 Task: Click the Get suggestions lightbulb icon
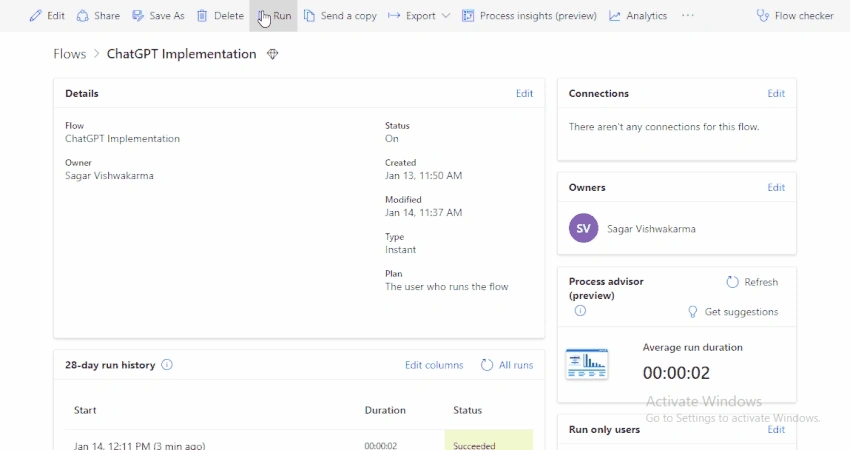tap(692, 312)
